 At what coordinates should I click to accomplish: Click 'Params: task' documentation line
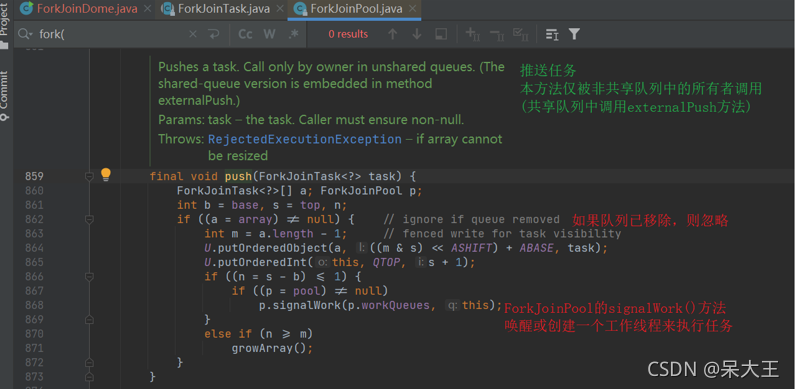[x=311, y=120]
